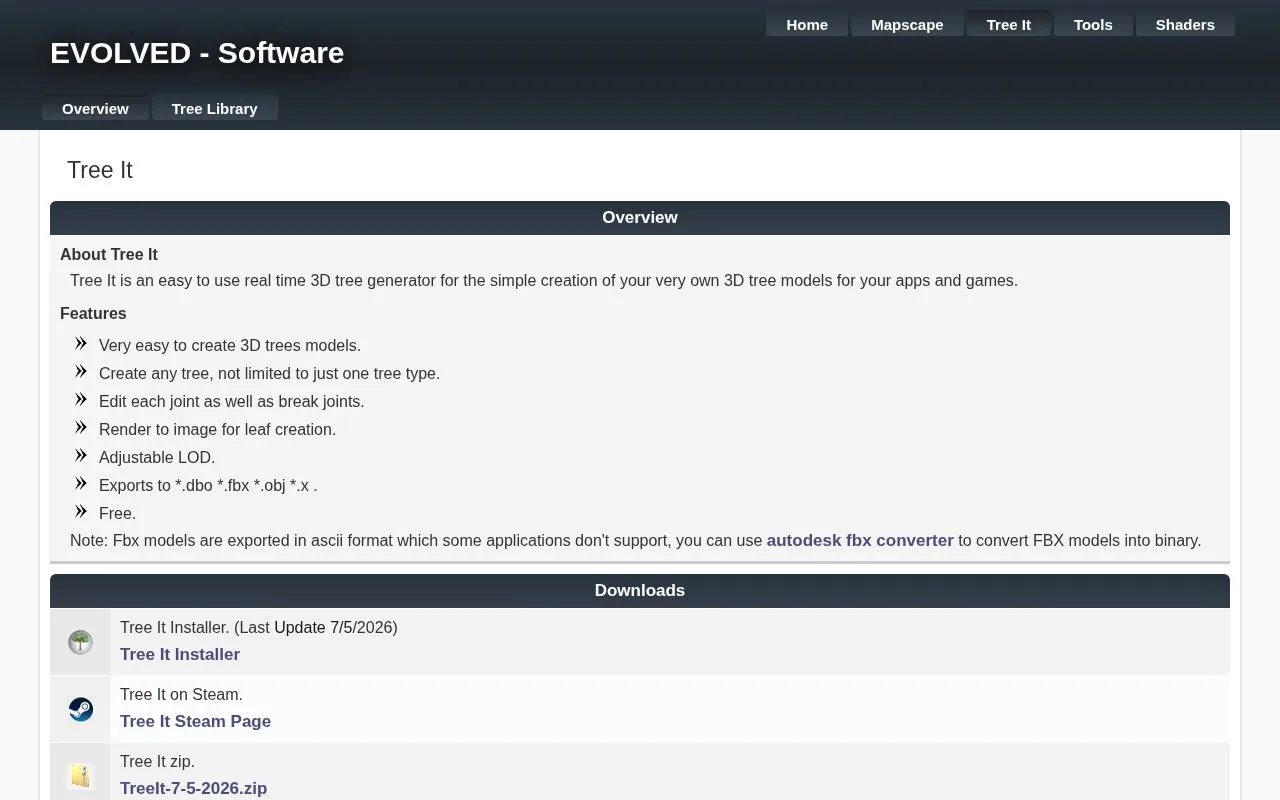Open the Shaders nav tab
The height and width of the screenshot is (800, 1280).
pos(1185,24)
